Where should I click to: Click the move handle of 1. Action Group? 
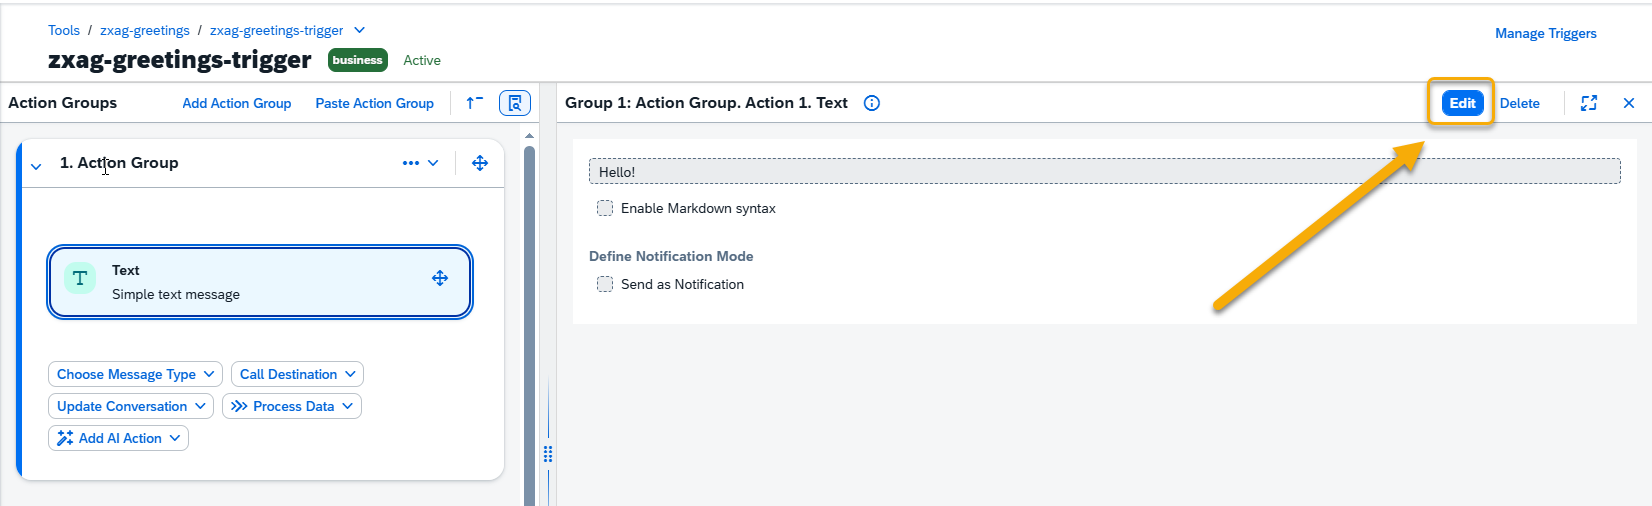pos(480,163)
